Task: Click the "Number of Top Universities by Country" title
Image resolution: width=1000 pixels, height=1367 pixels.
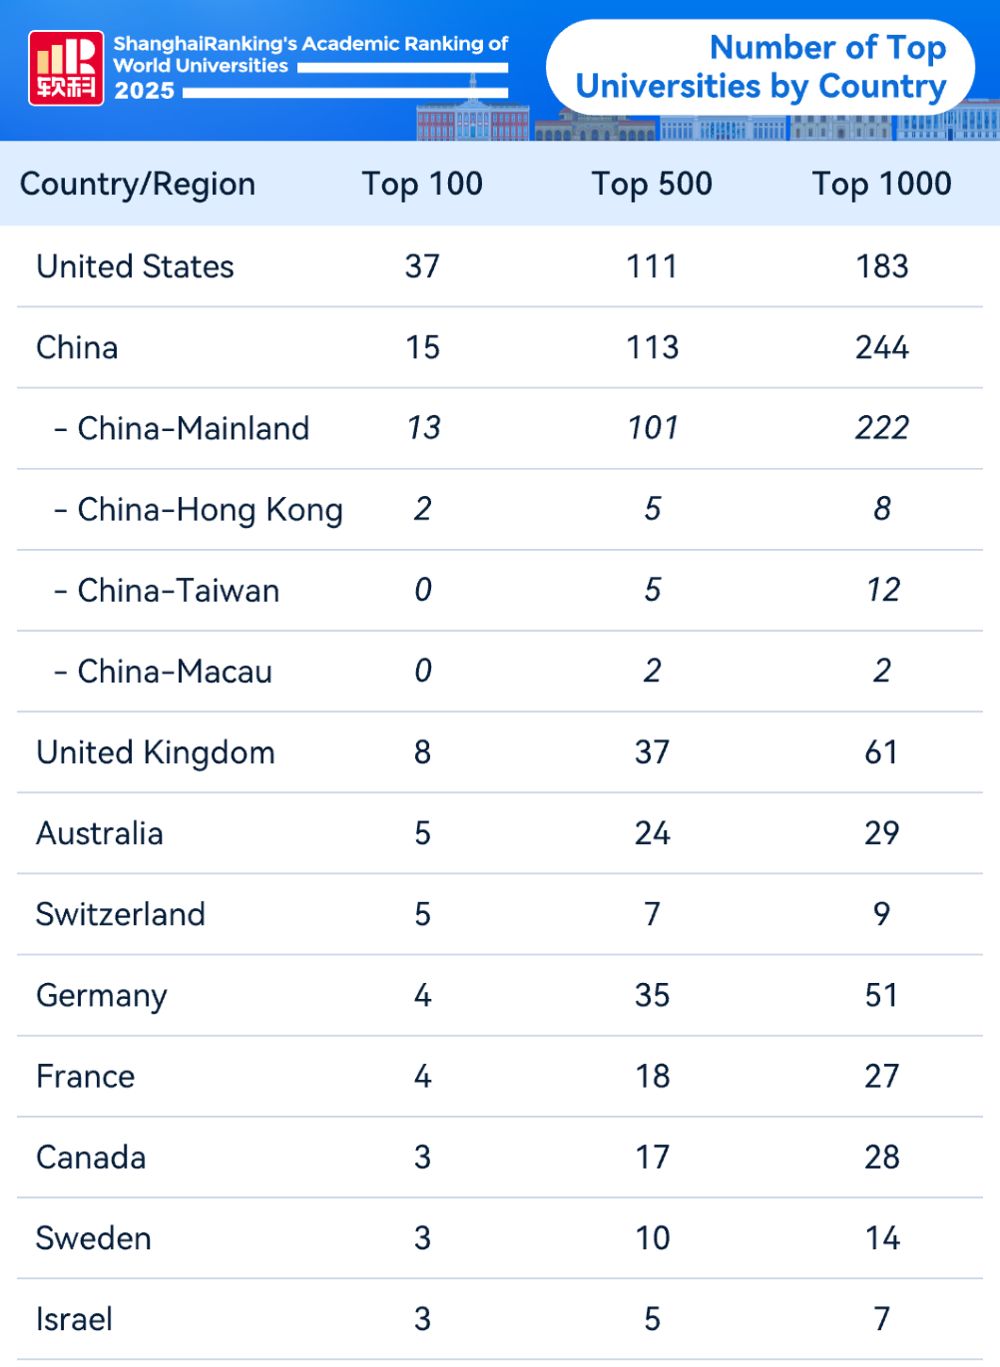Action: pyautogui.click(x=761, y=67)
